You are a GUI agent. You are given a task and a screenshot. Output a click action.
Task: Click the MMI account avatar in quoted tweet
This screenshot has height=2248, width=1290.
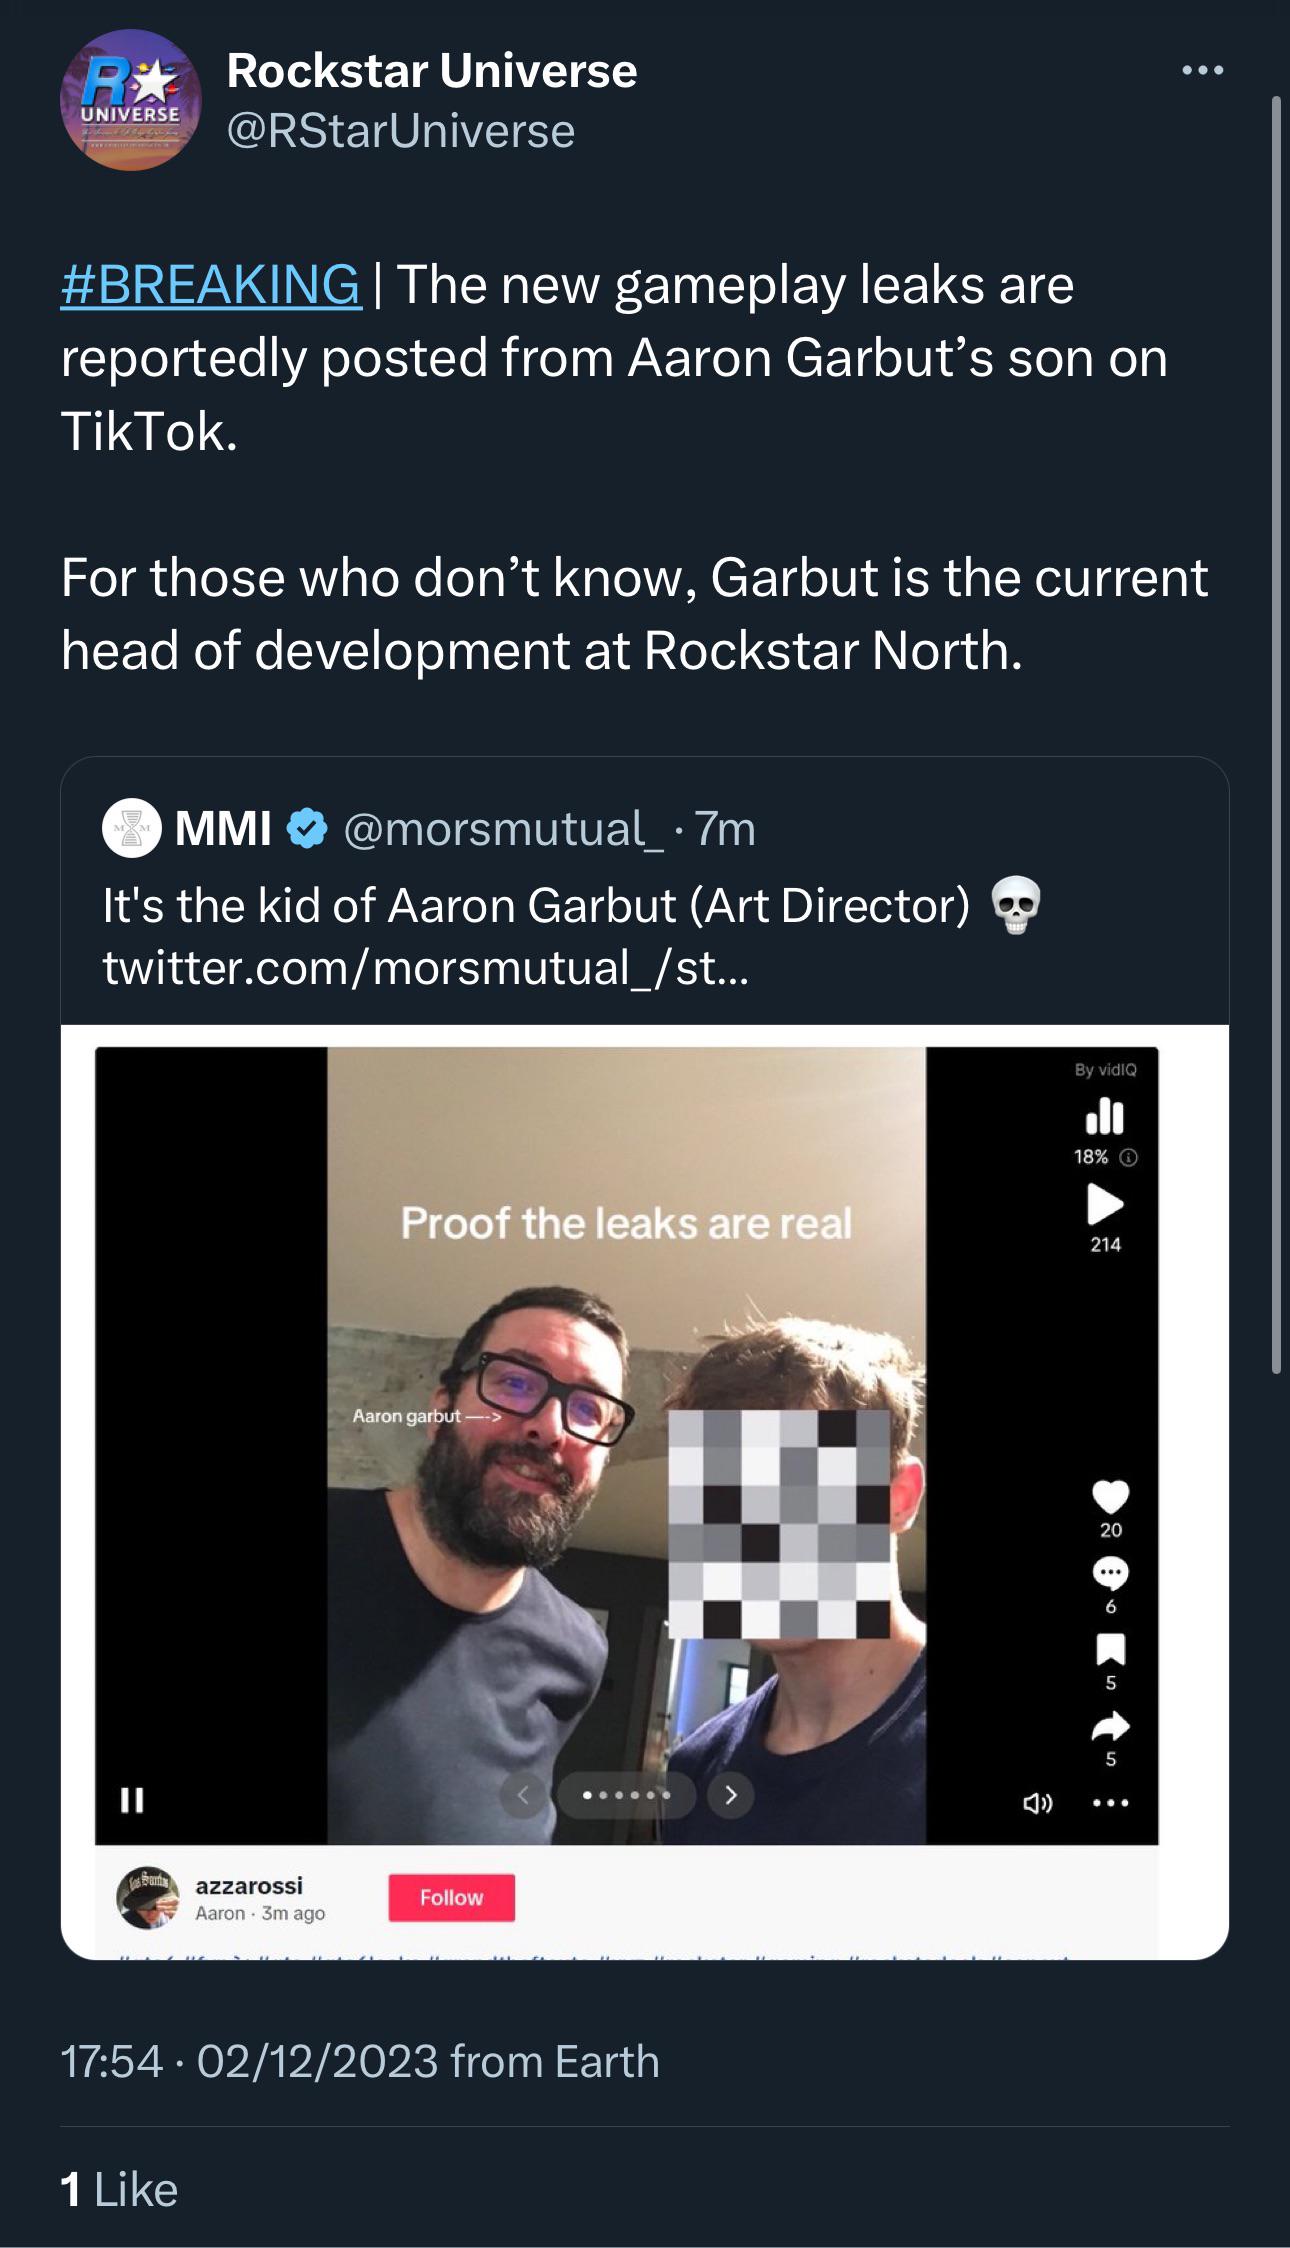coord(132,829)
